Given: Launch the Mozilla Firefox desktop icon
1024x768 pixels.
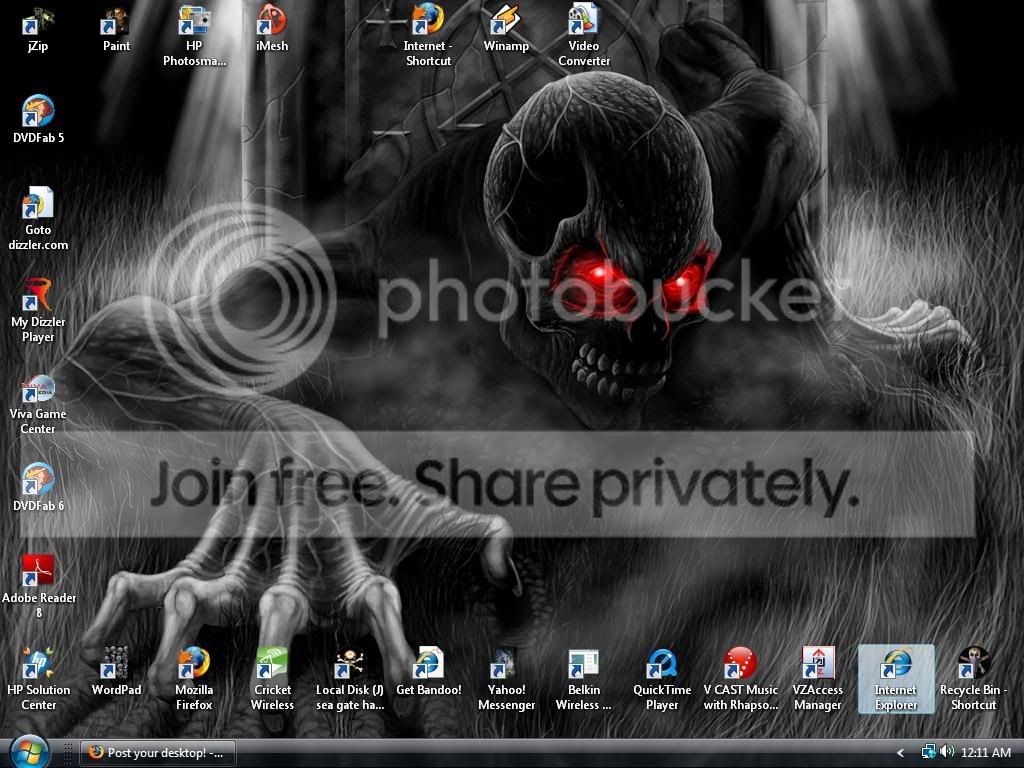Looking at the screenshot, I should coord(194,679).
